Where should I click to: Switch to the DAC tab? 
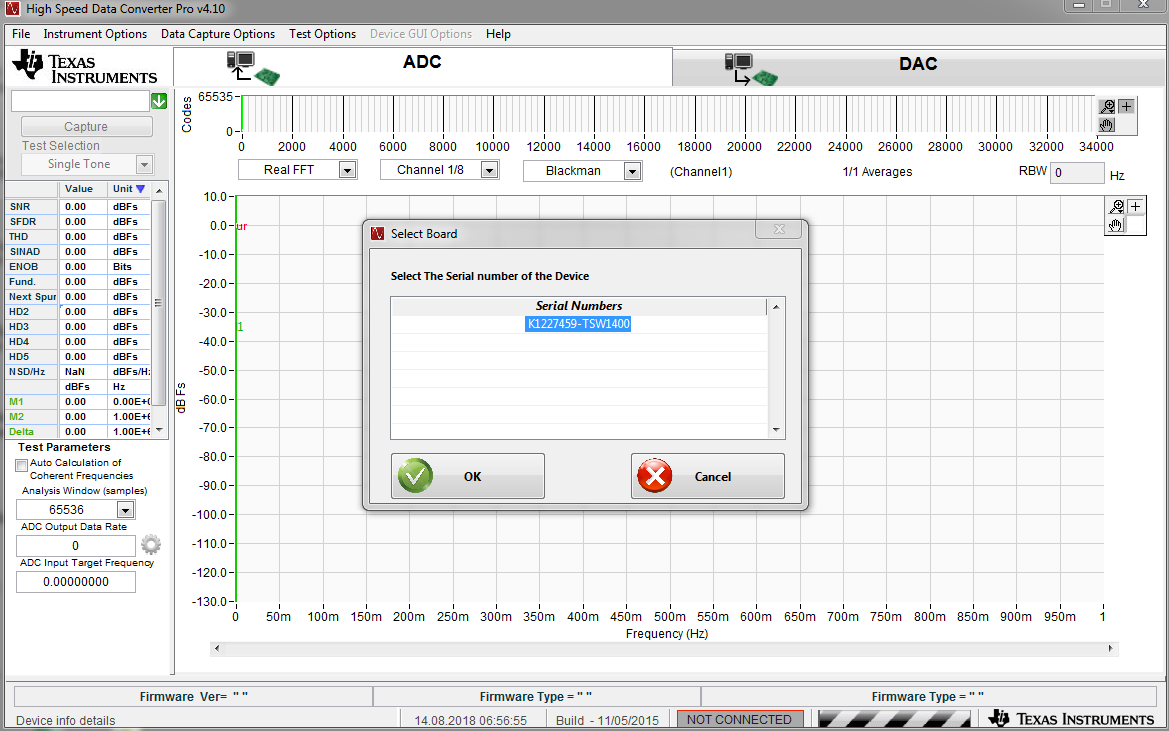[918, 68]
